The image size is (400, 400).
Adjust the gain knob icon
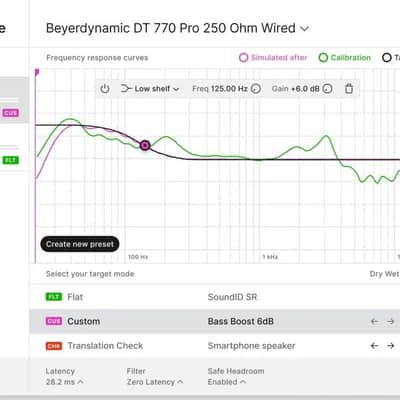(328, 89)
